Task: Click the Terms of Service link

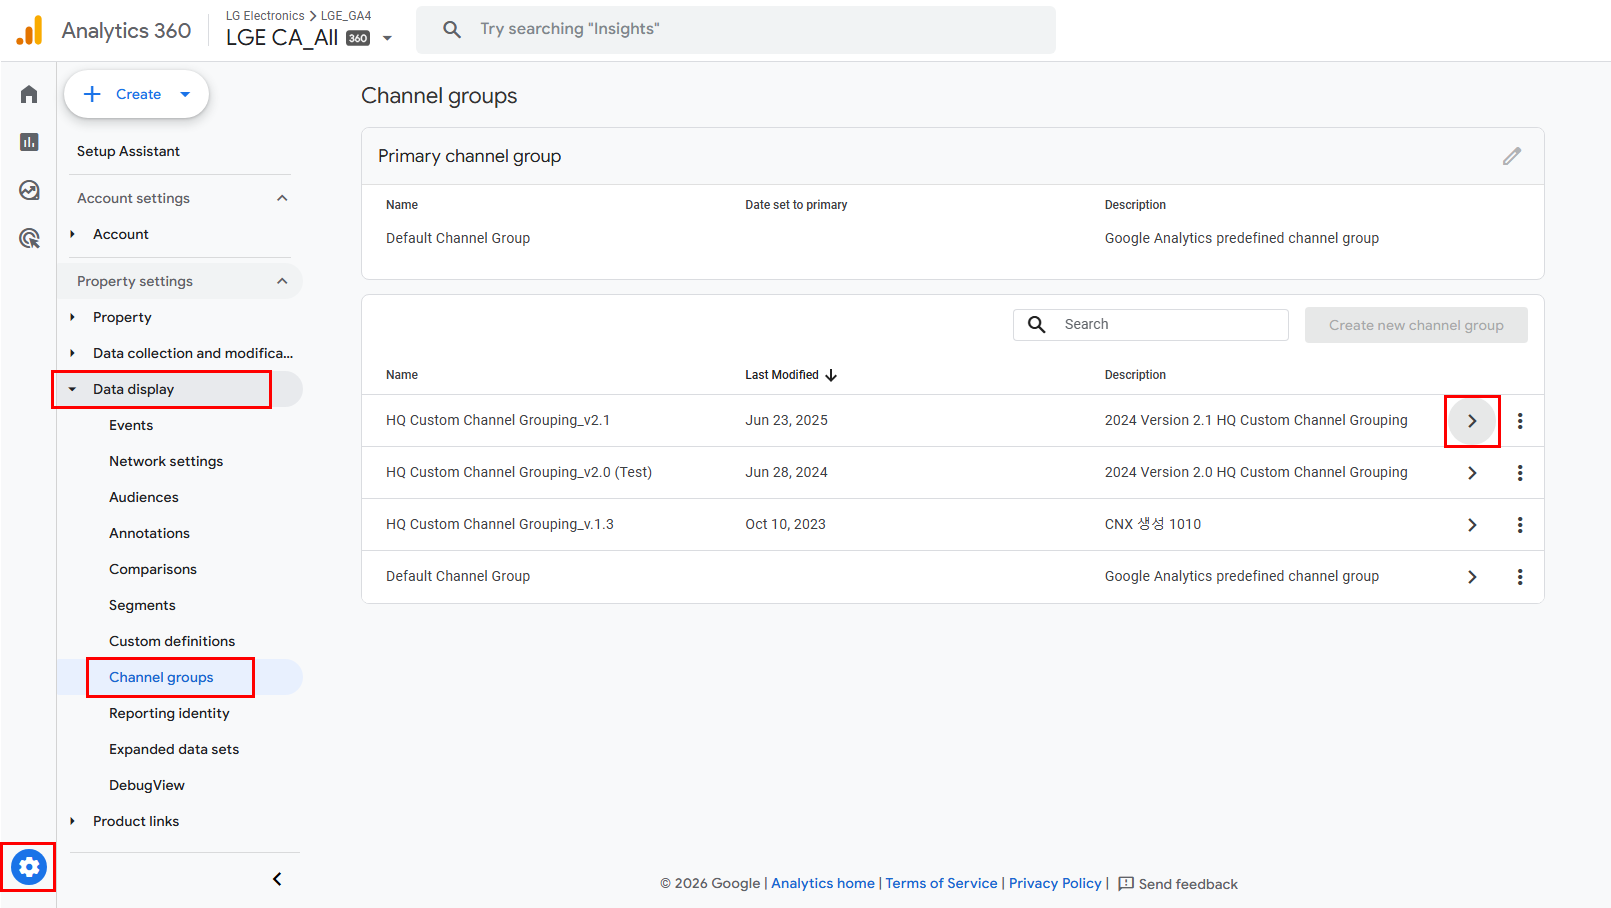Action: (x=941, y=883)
